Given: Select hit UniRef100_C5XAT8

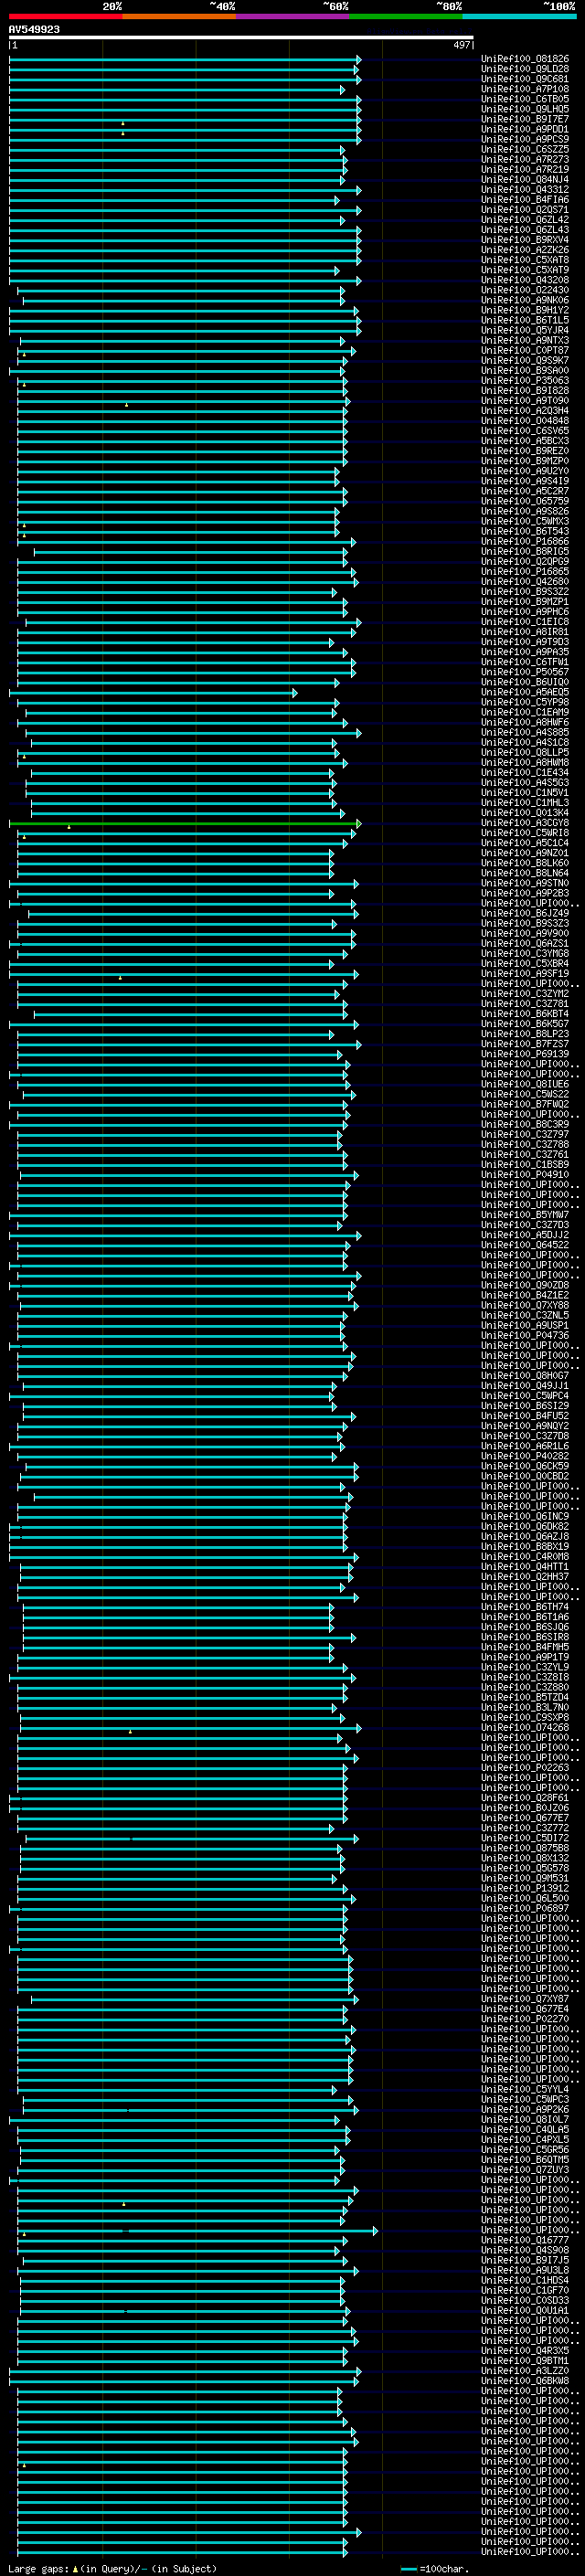Looking at the screenshot, I should [x=525, y=260].
